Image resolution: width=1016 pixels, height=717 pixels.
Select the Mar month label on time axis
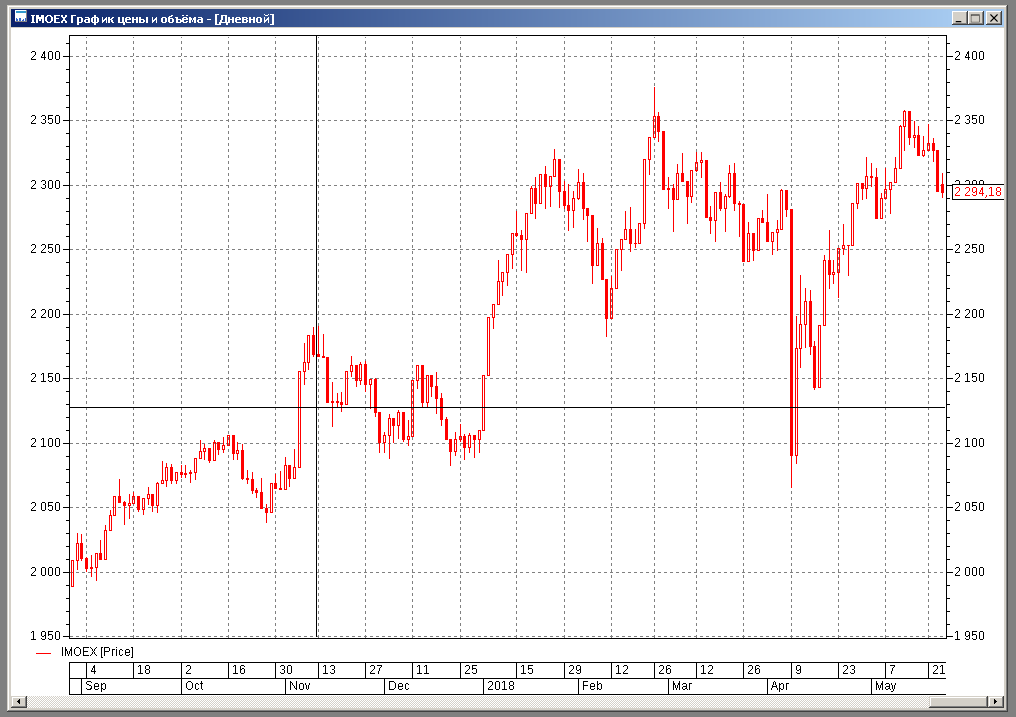click(682, 686)
